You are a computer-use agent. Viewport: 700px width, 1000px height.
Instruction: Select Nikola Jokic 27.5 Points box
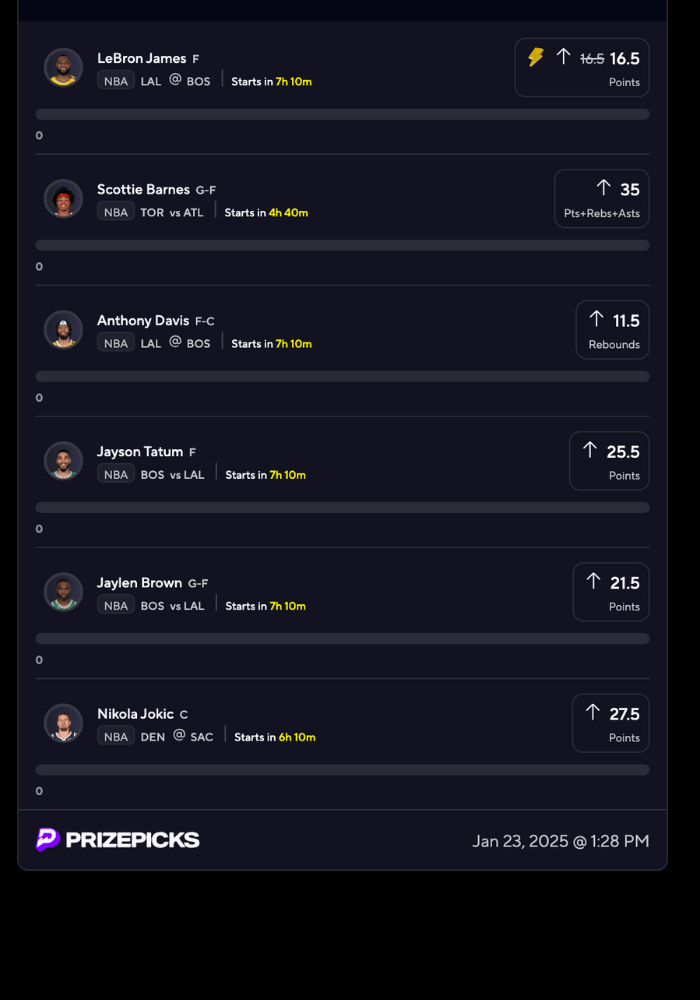[610, 723]
